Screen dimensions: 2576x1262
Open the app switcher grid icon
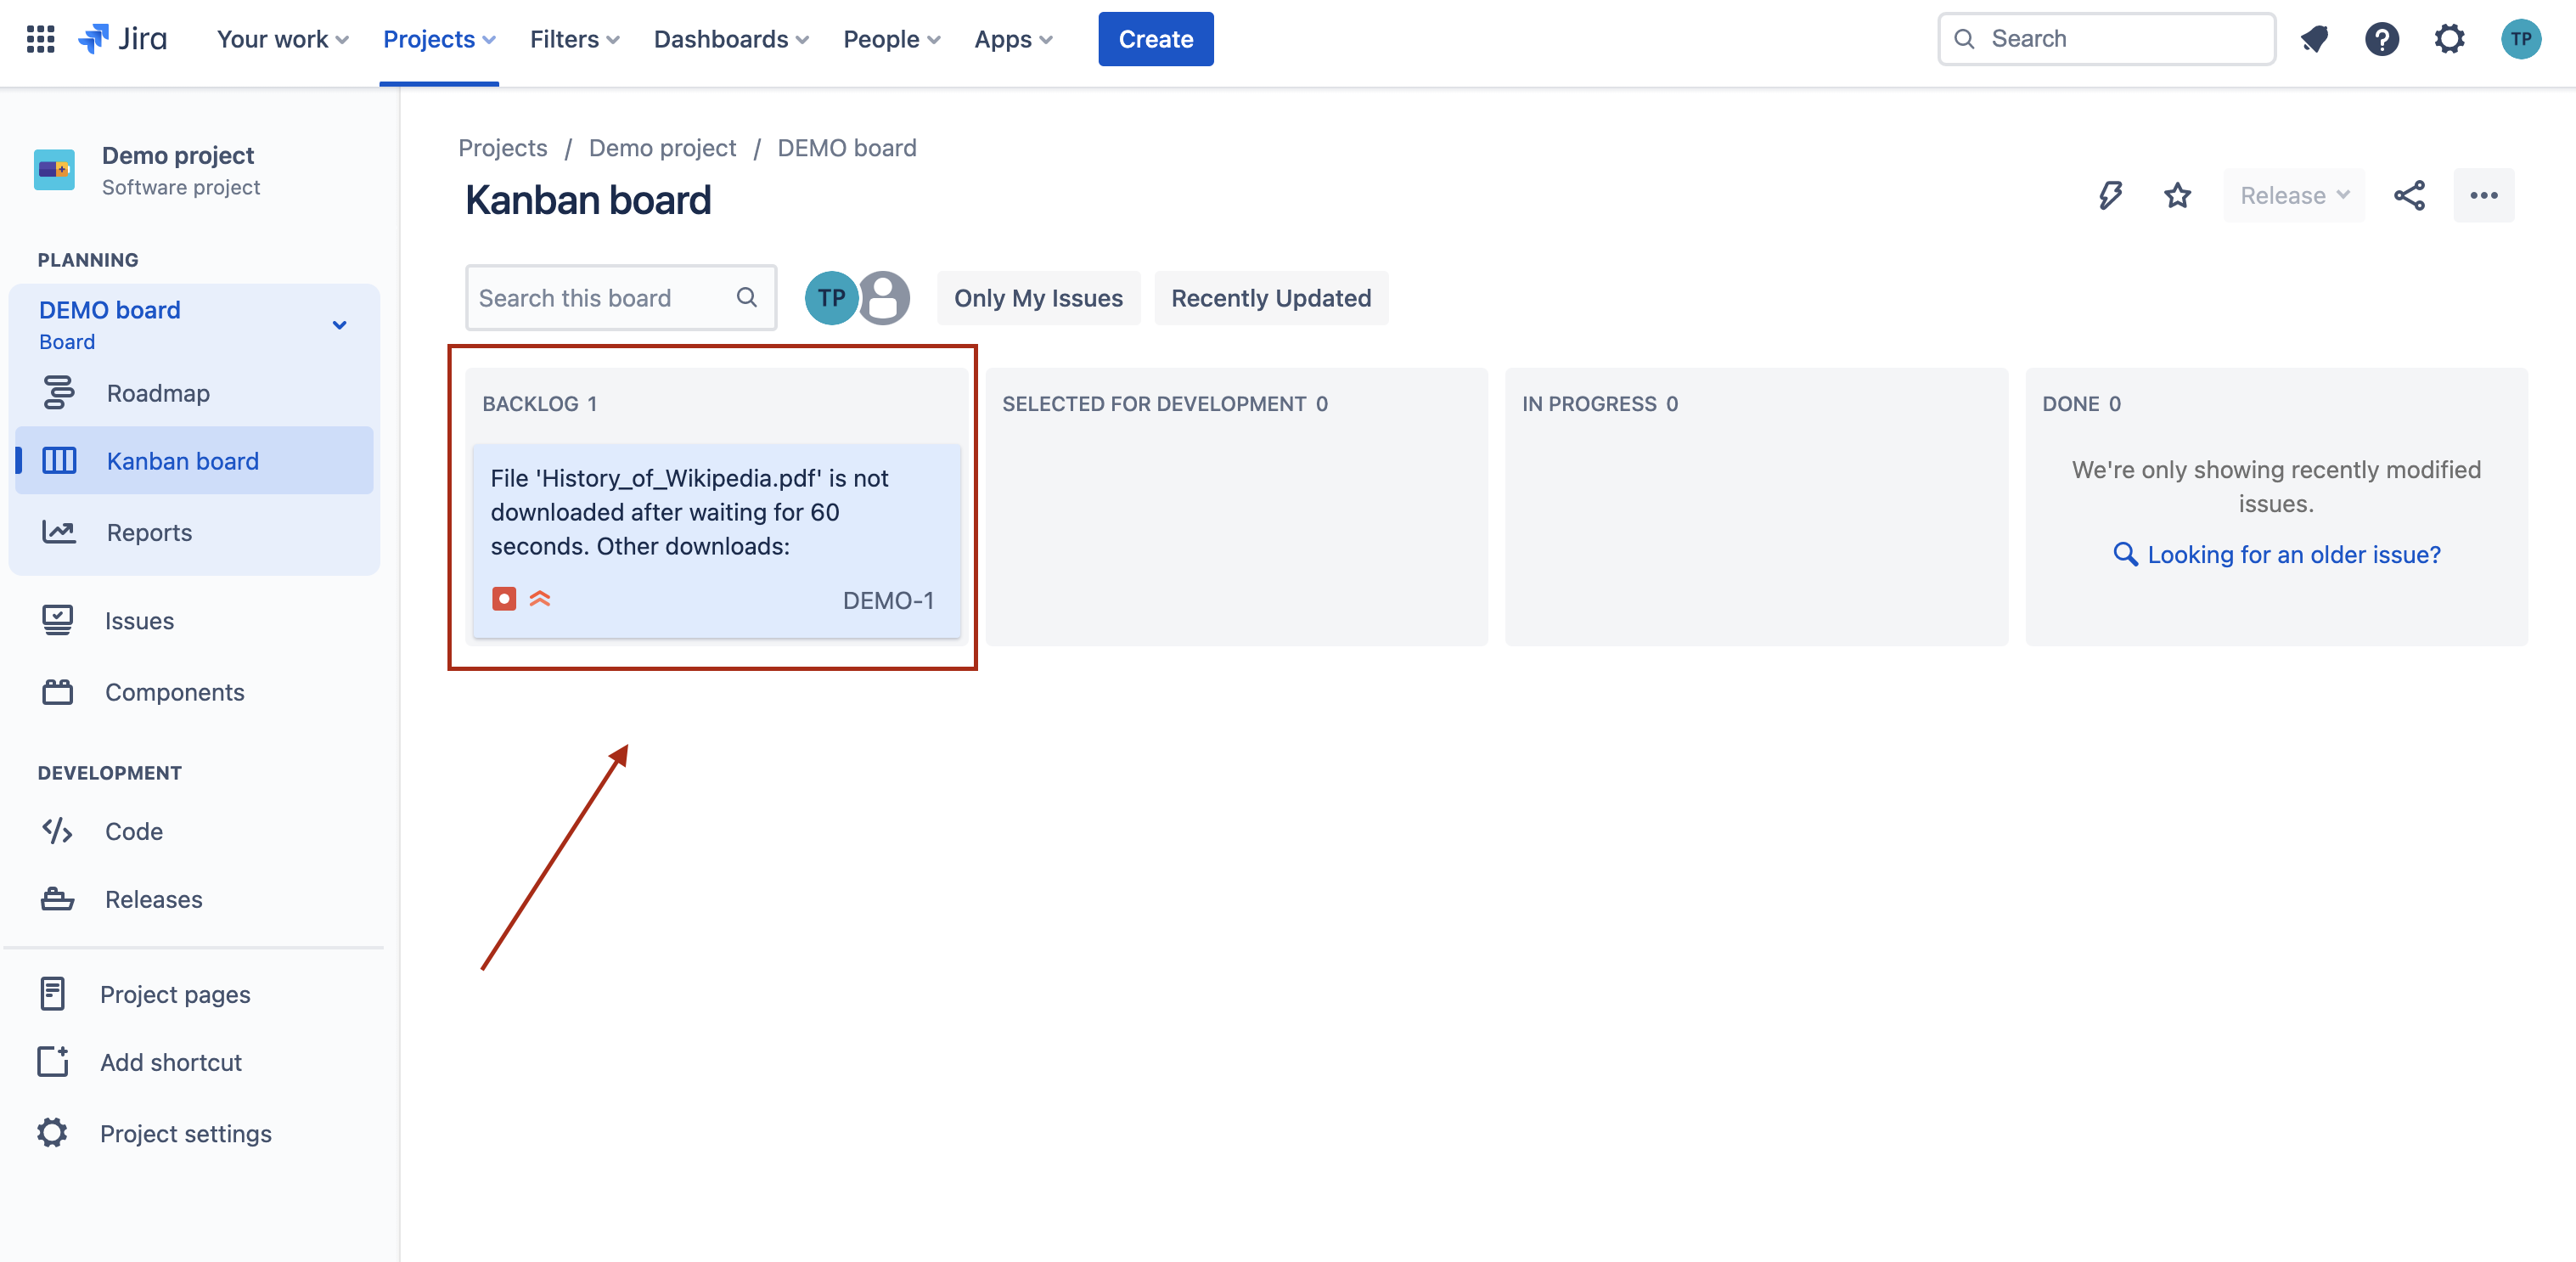pyautogui.click(x=40, y=39)
